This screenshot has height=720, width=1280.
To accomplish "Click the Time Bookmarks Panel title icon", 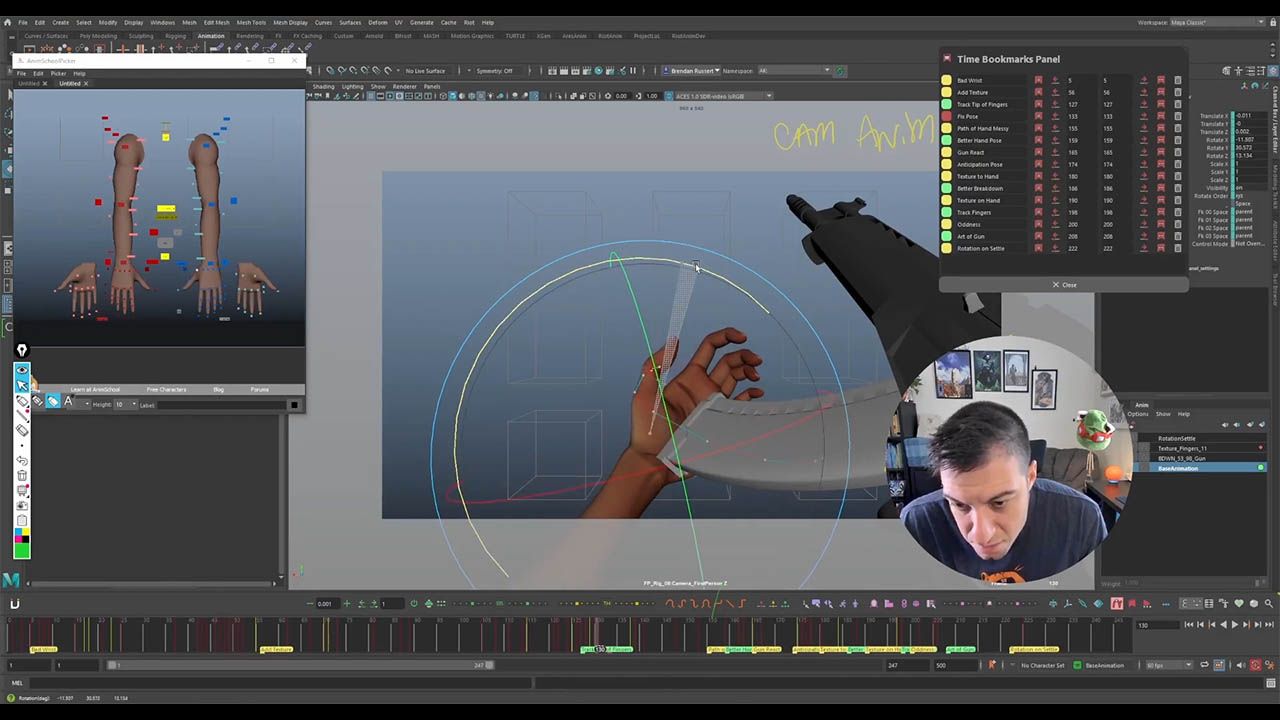I will pyautogui.click(x=947, y=59).
